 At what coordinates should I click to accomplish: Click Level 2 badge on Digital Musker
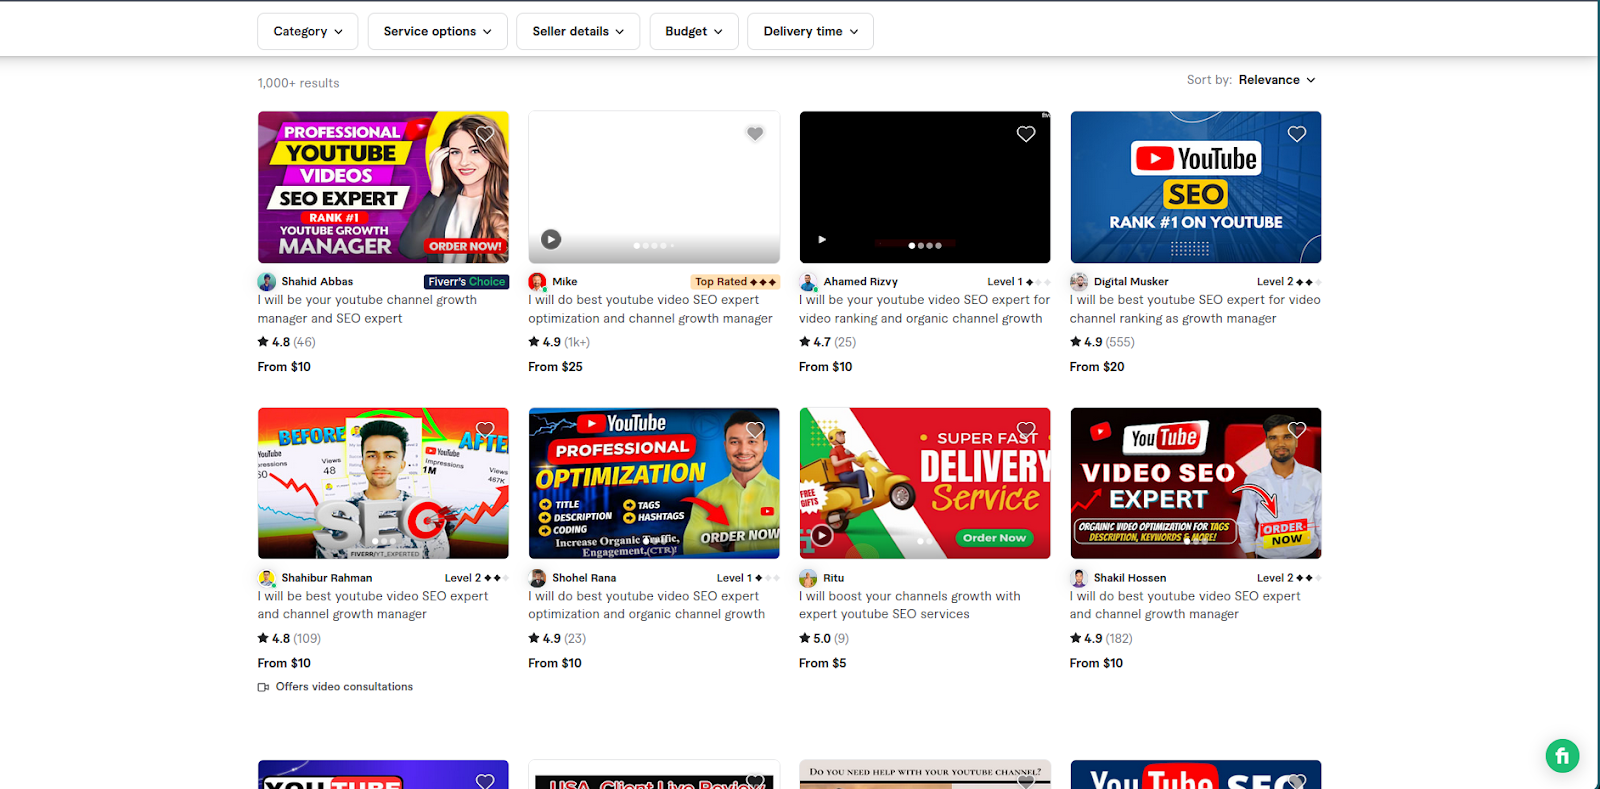(x=1289, y=282)
